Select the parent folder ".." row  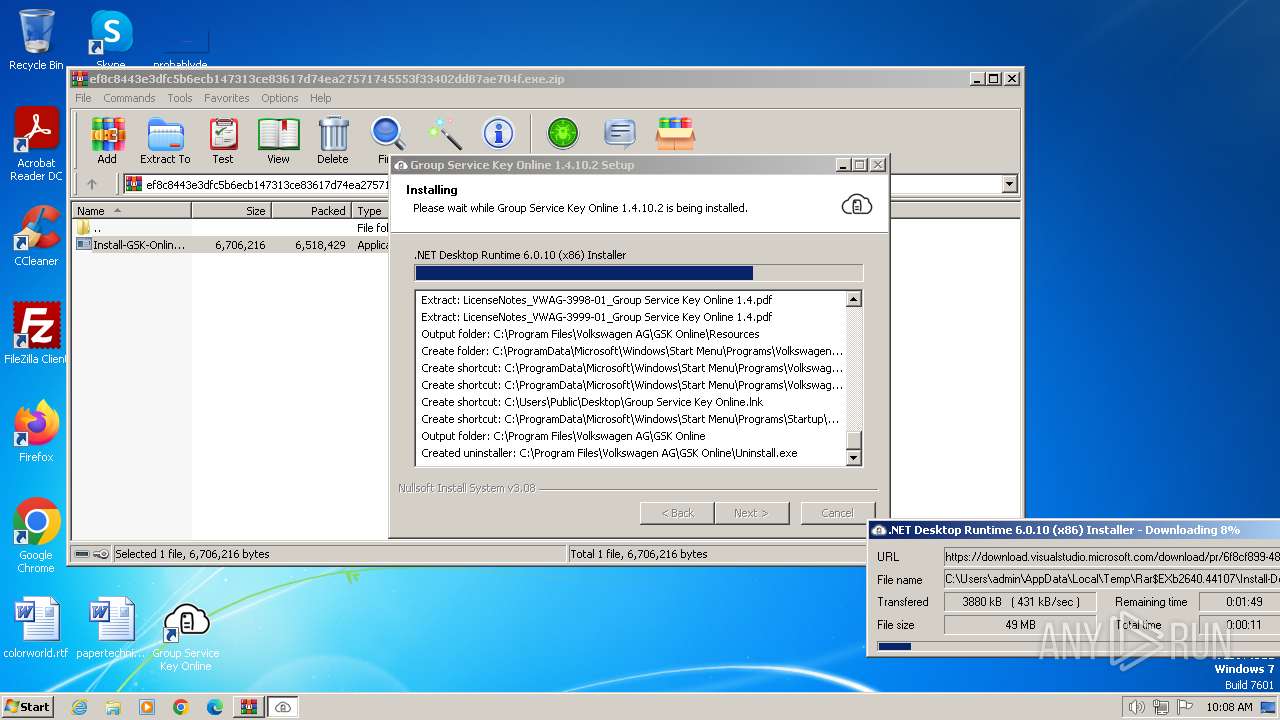tap(230, 228)
